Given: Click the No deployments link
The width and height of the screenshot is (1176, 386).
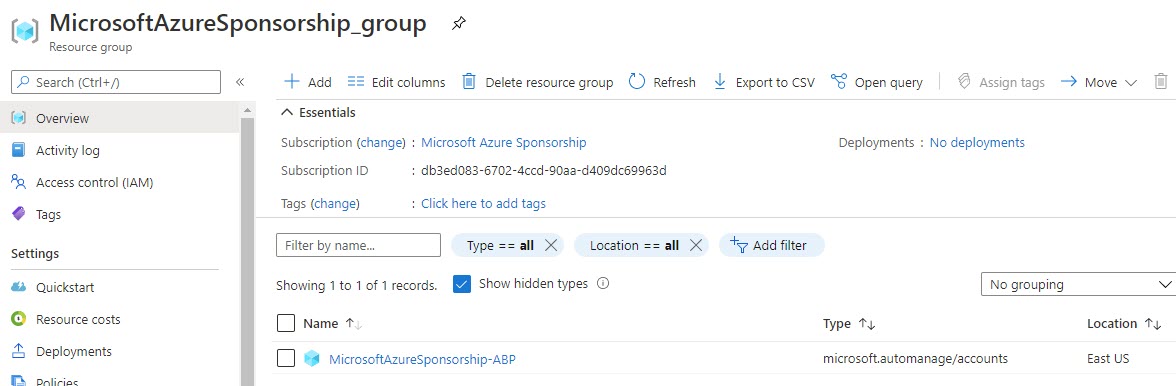Looking at the screenshot, I should pyautogui.click(x=977, y=142).
